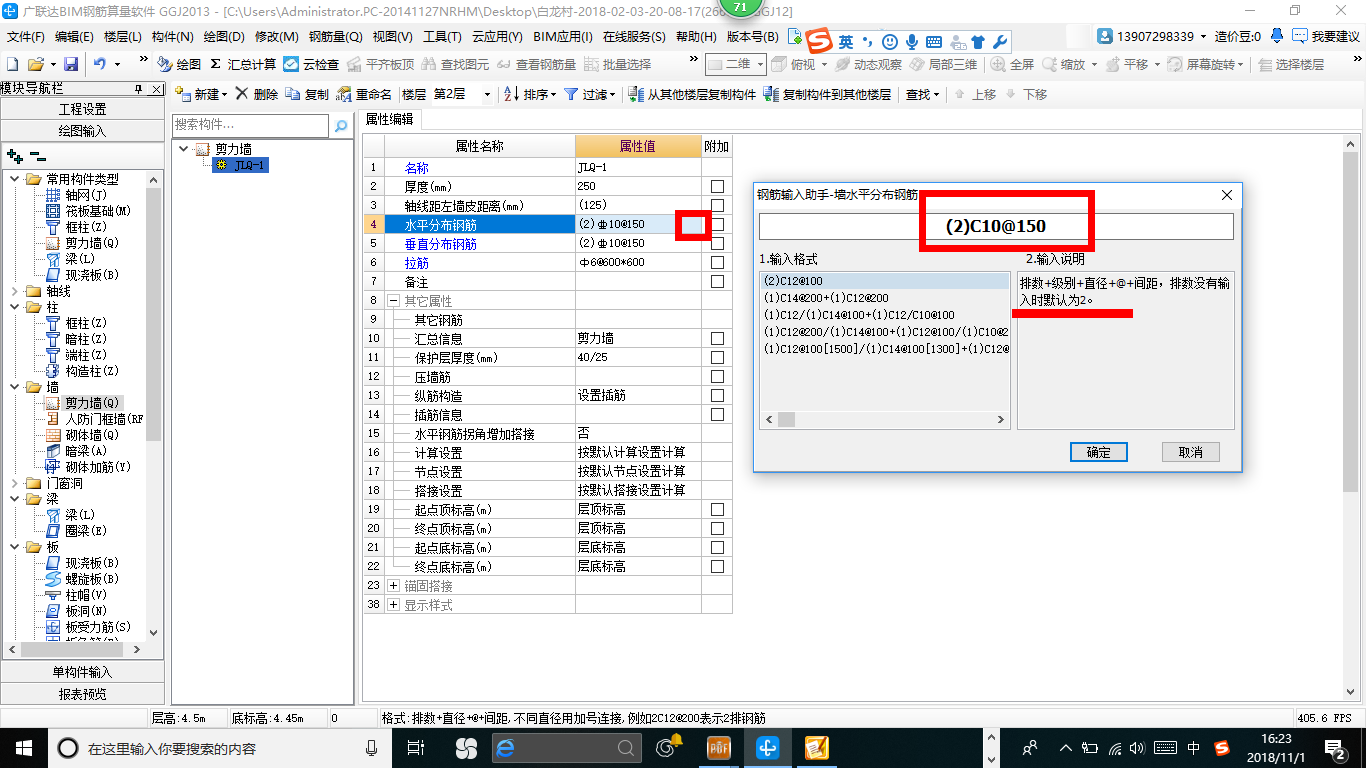Click the 绘图 drawing tool button
This screenshot has width=1366, height=768.
coord(179,64)
